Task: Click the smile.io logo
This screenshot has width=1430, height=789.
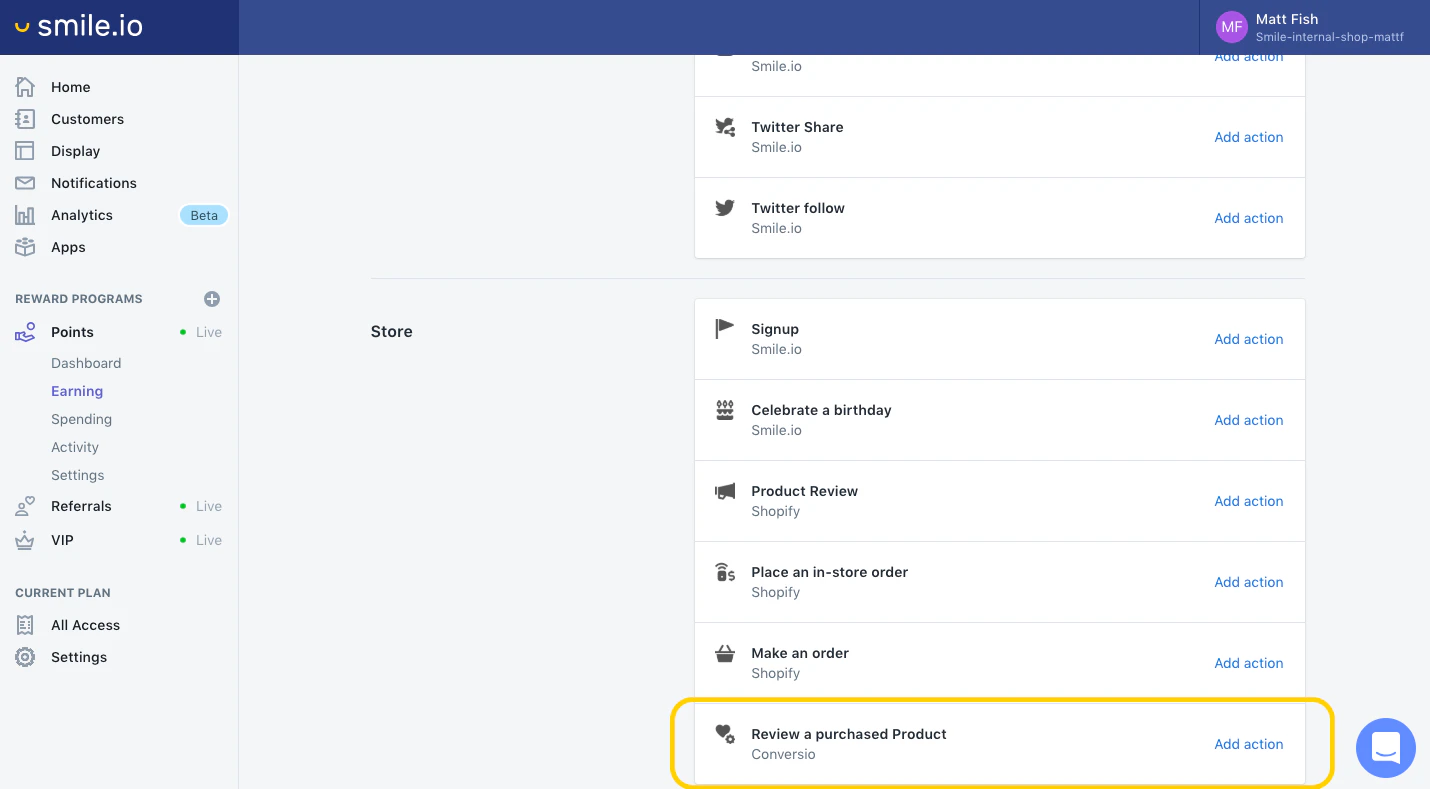Action: click(x=79, y=27)
